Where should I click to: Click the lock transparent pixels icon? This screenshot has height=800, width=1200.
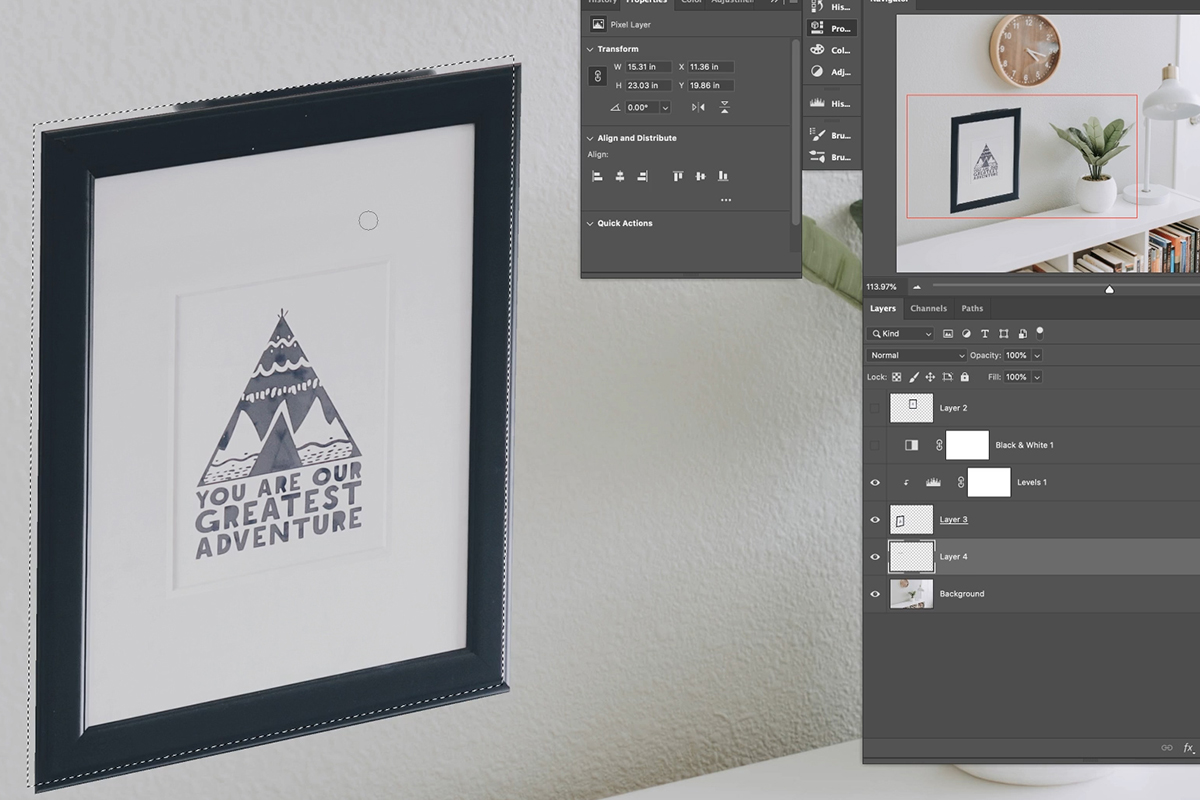(x=896, y=377)
